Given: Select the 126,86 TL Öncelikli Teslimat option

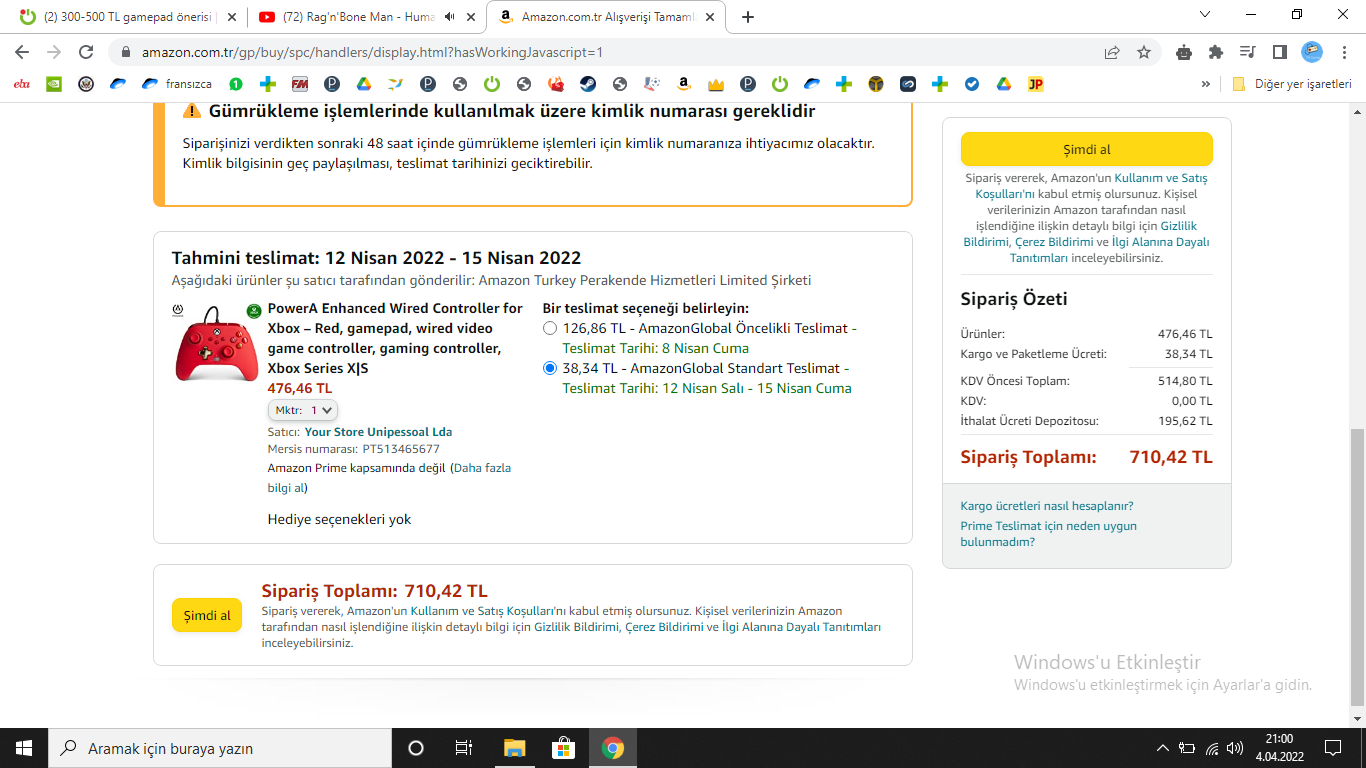Looking at the screenshot, I should point(550,328).
